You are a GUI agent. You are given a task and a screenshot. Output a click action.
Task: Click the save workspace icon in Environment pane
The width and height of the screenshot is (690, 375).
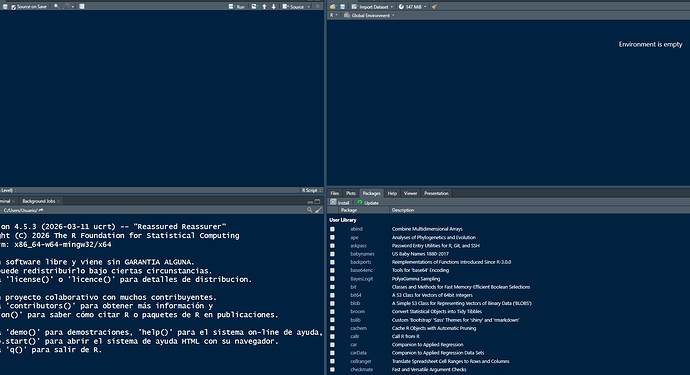342,7
